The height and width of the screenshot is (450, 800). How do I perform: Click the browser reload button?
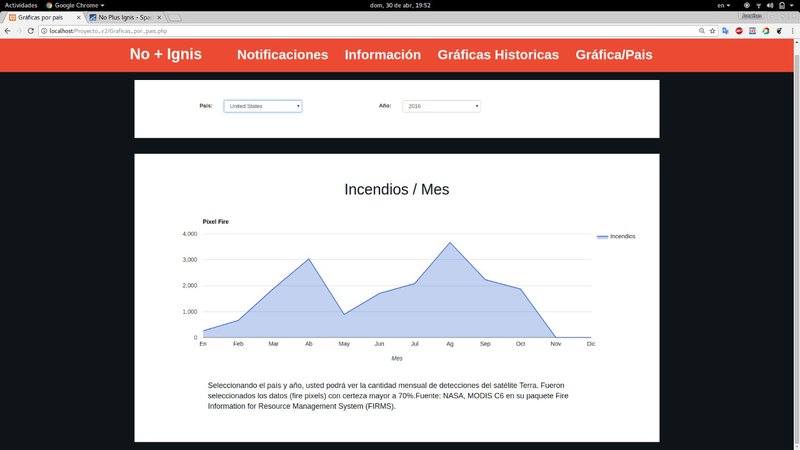pyautogui.click(x=30, y=31)
